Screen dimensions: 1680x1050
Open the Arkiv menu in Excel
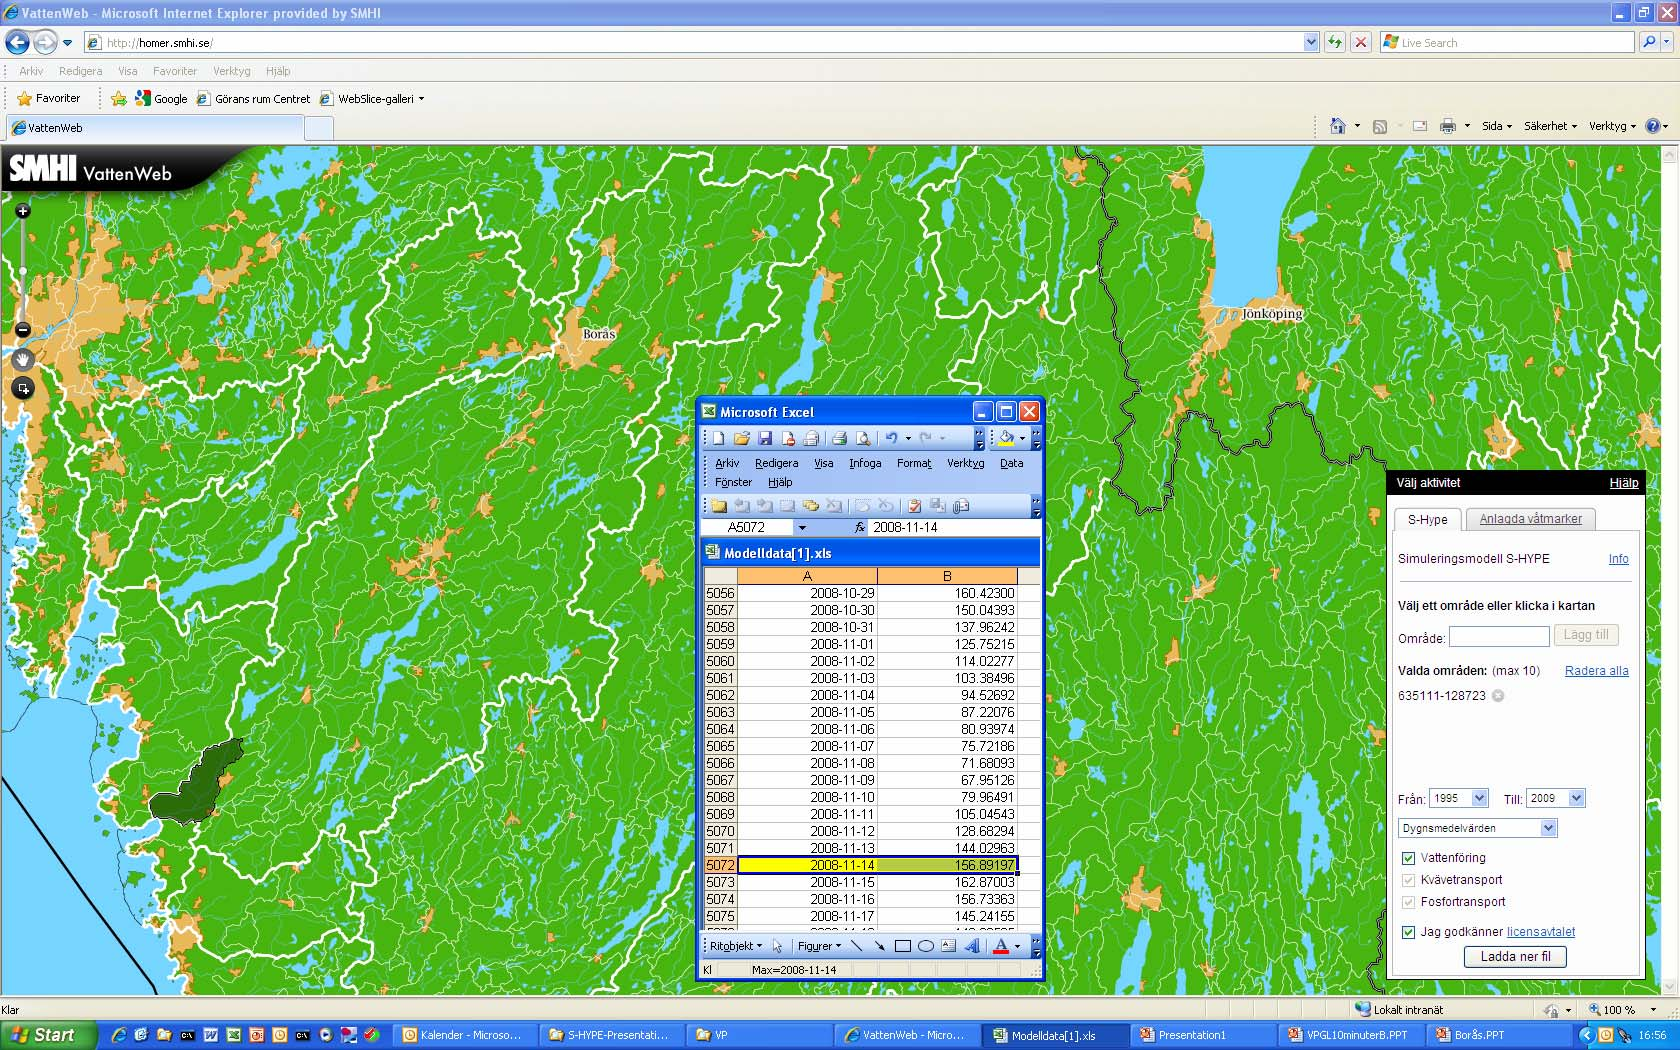coord(727,463)
